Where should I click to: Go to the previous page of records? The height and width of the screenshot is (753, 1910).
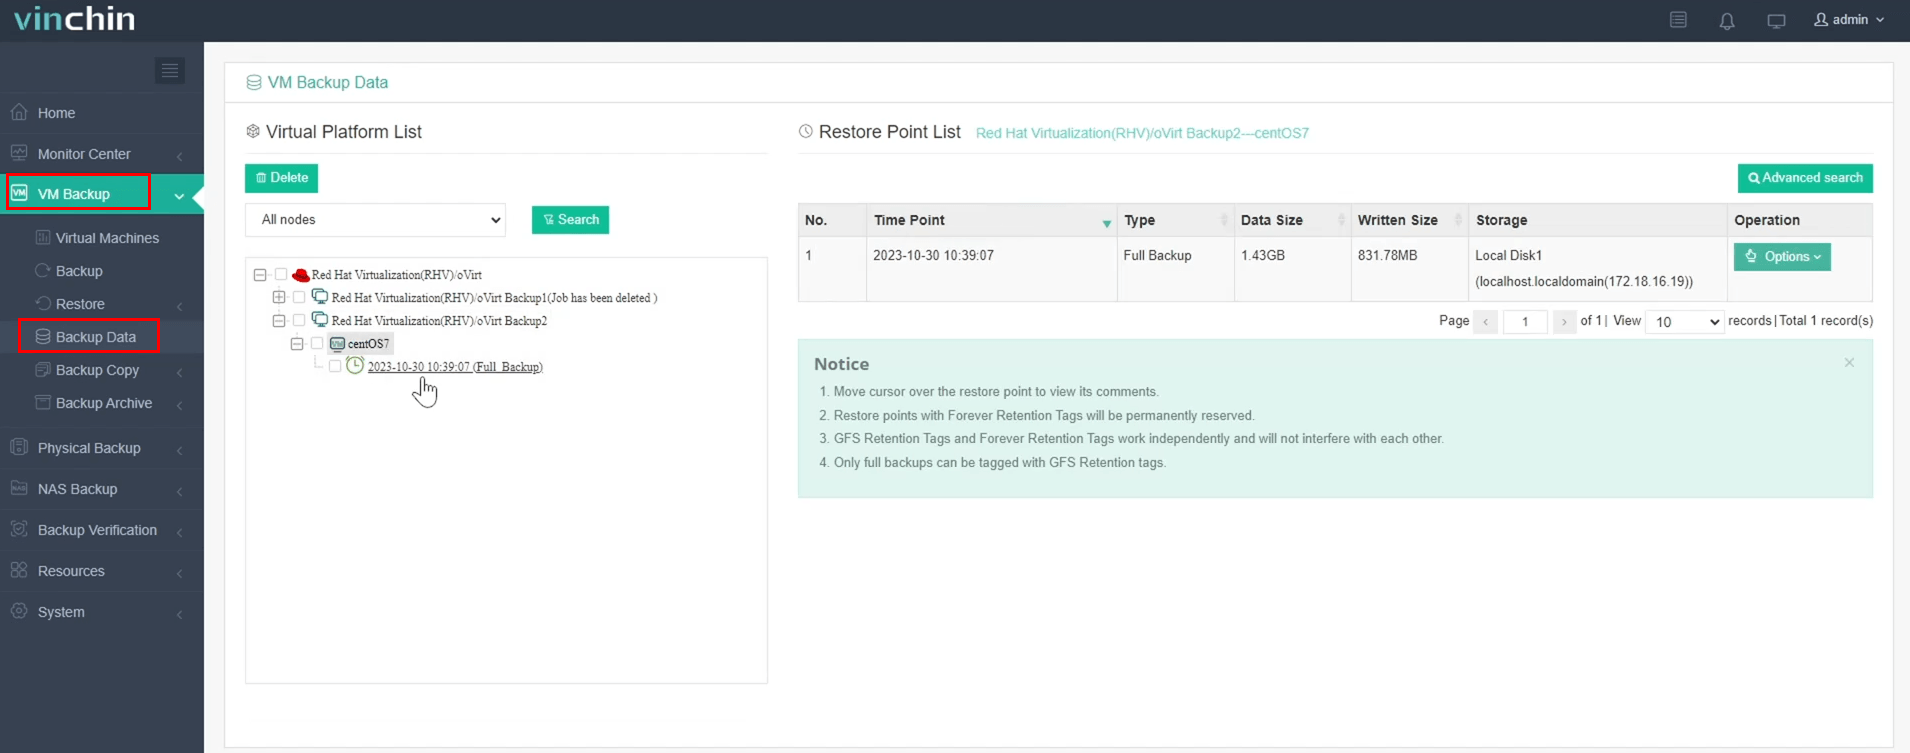[x=1486, y=322]
